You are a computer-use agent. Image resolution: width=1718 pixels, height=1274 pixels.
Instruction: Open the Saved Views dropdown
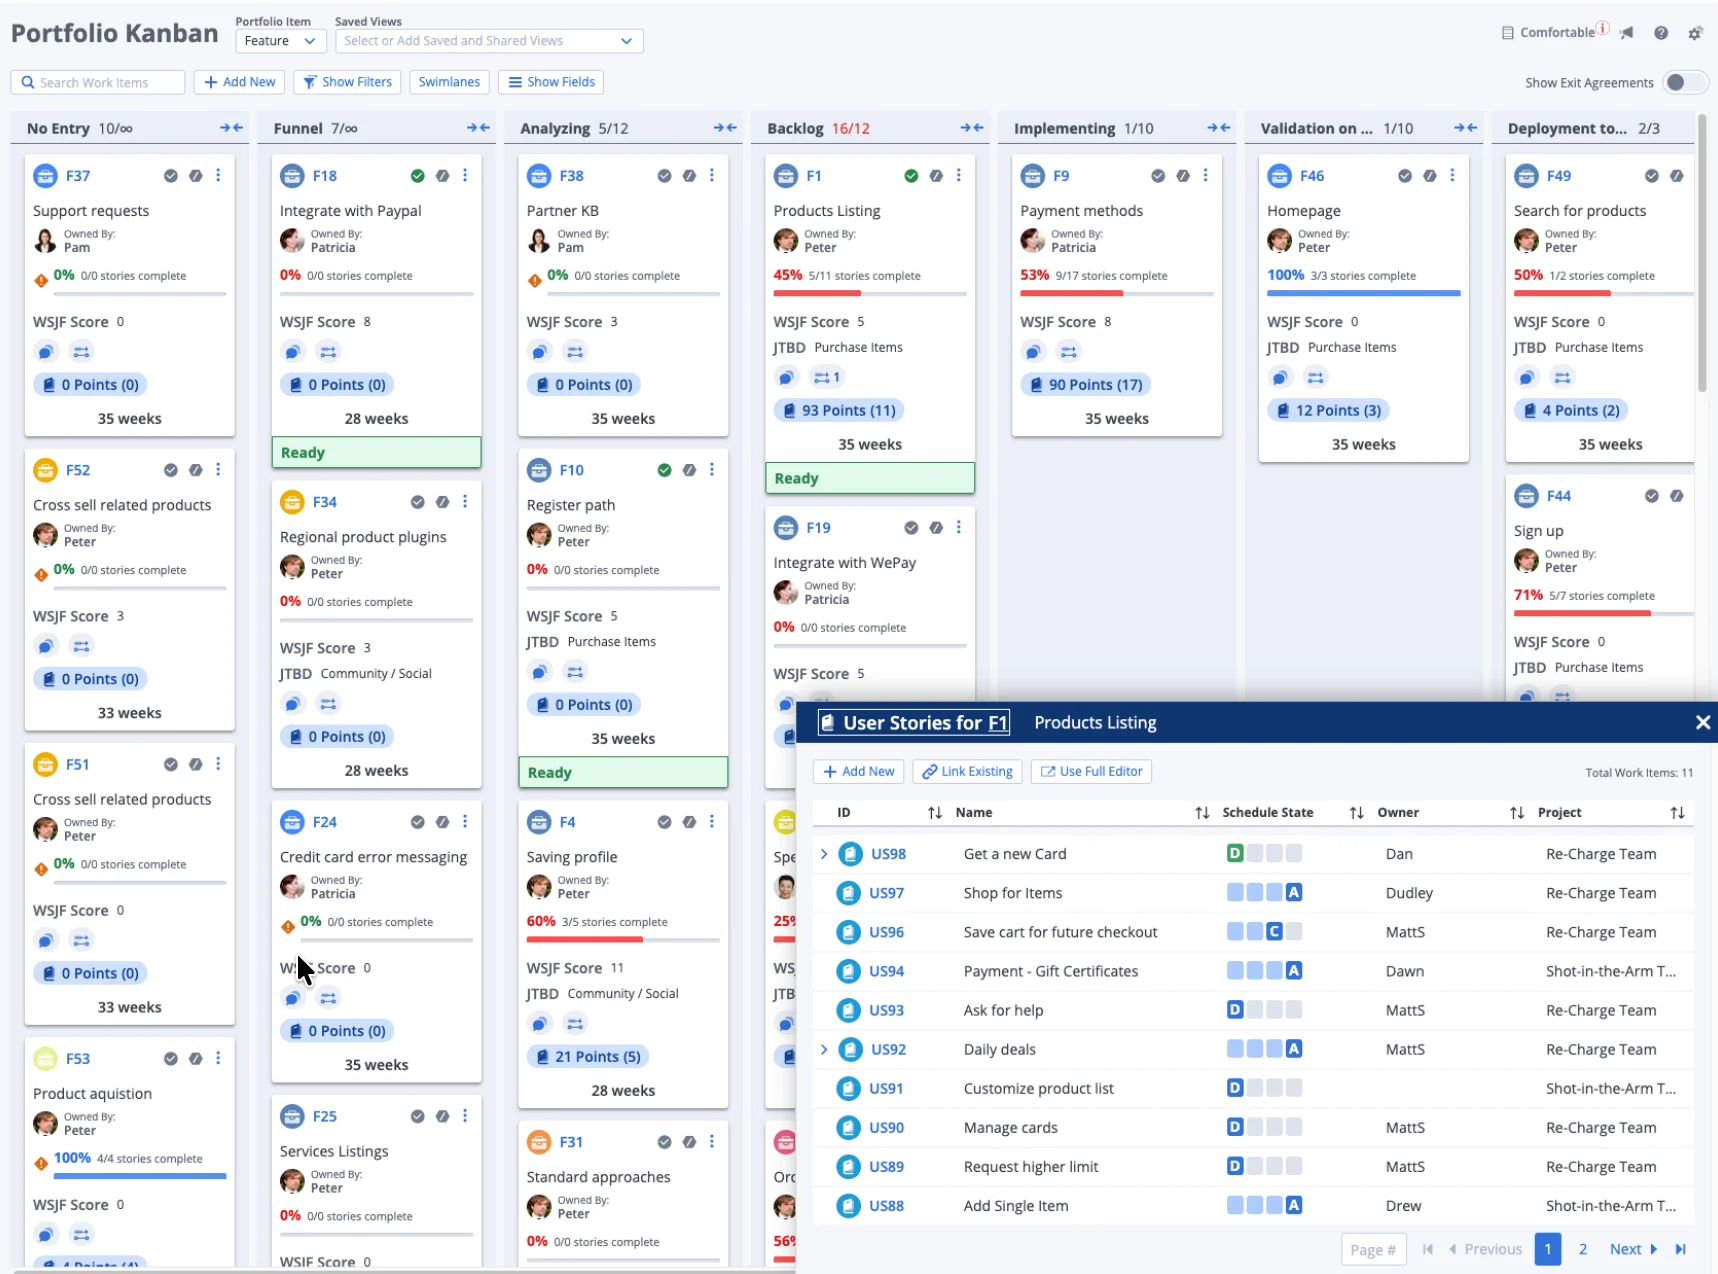[489, 41]
